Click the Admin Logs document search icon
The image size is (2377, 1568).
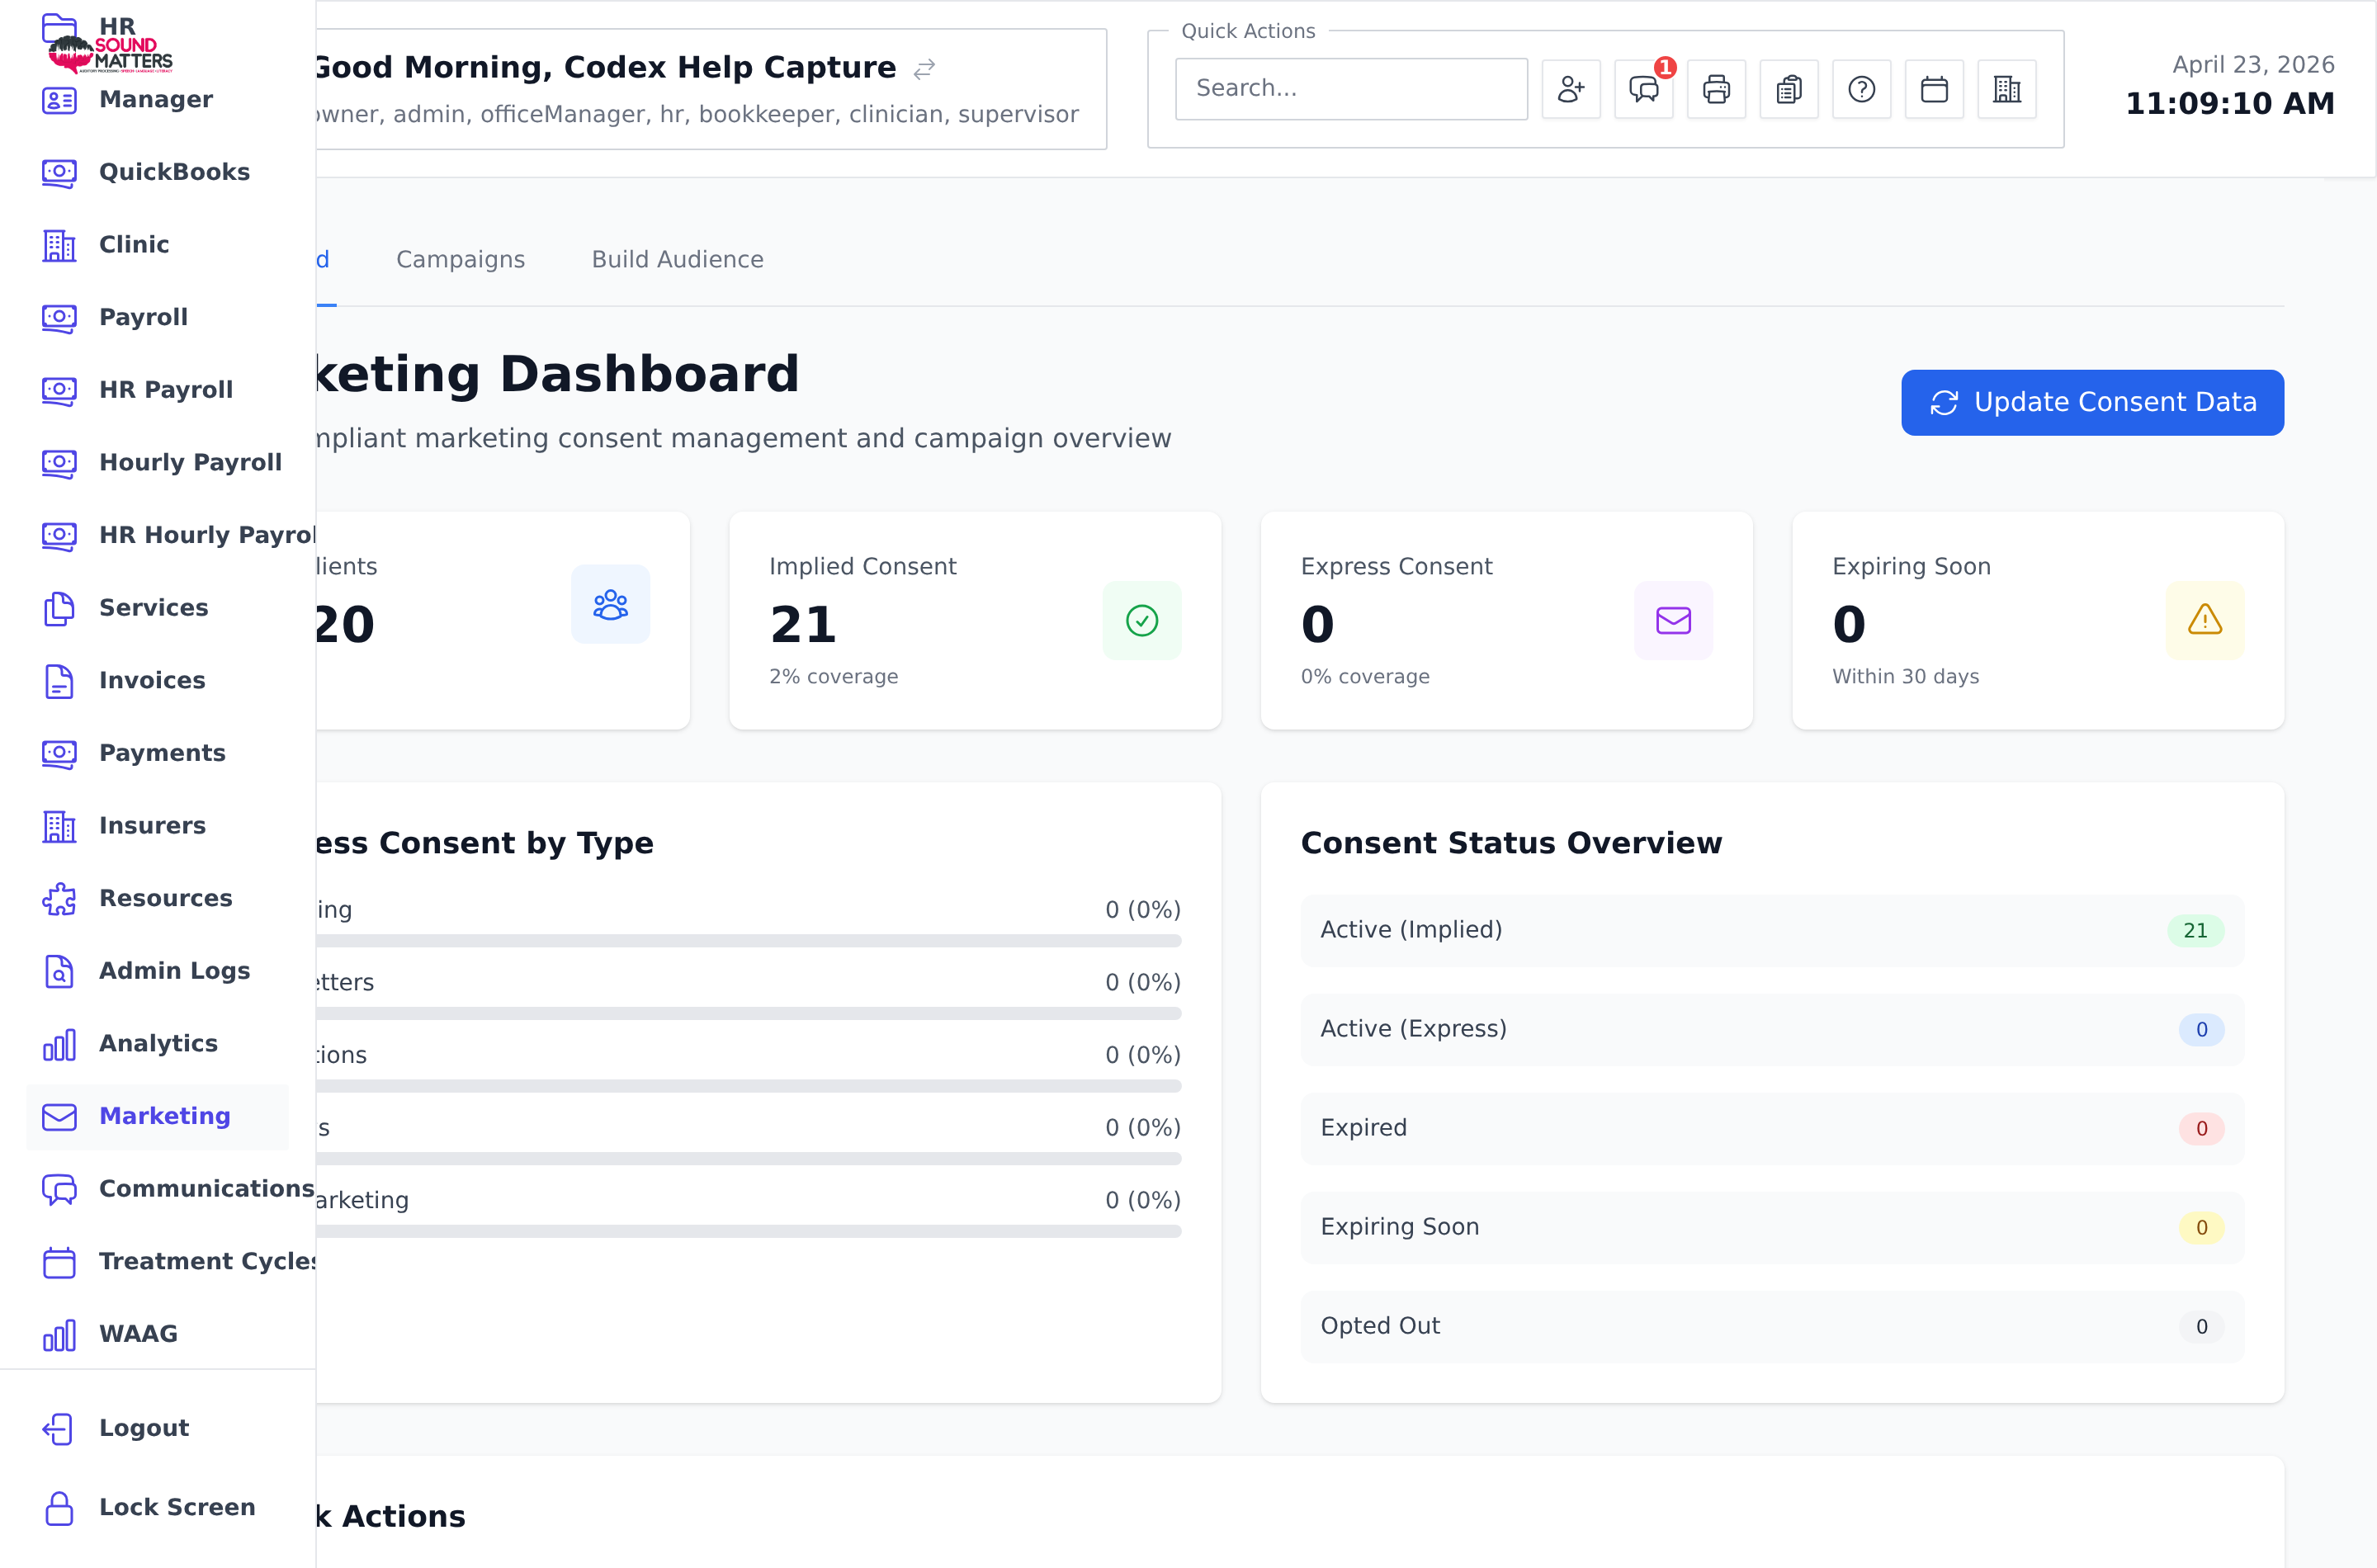(59, 971)
